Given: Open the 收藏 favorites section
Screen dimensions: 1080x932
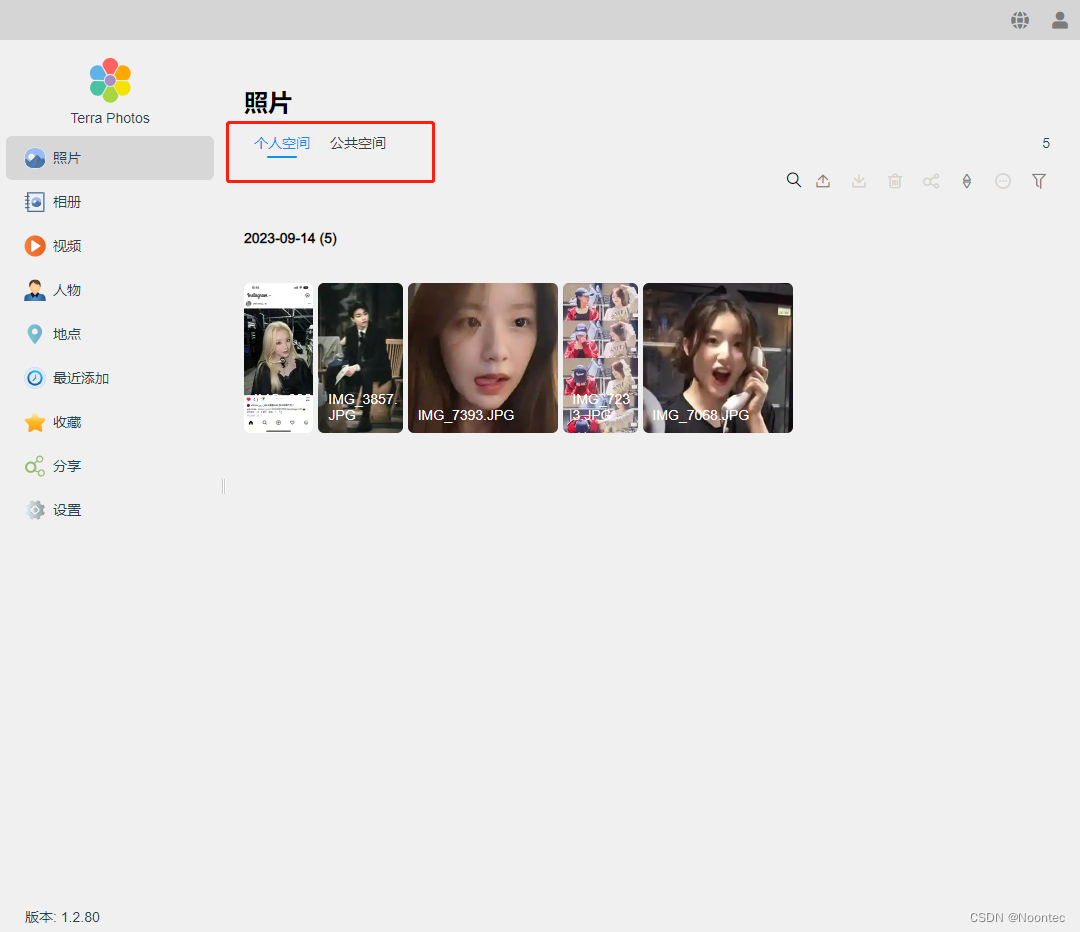Looking at the screenshot, I should [67, 422].
